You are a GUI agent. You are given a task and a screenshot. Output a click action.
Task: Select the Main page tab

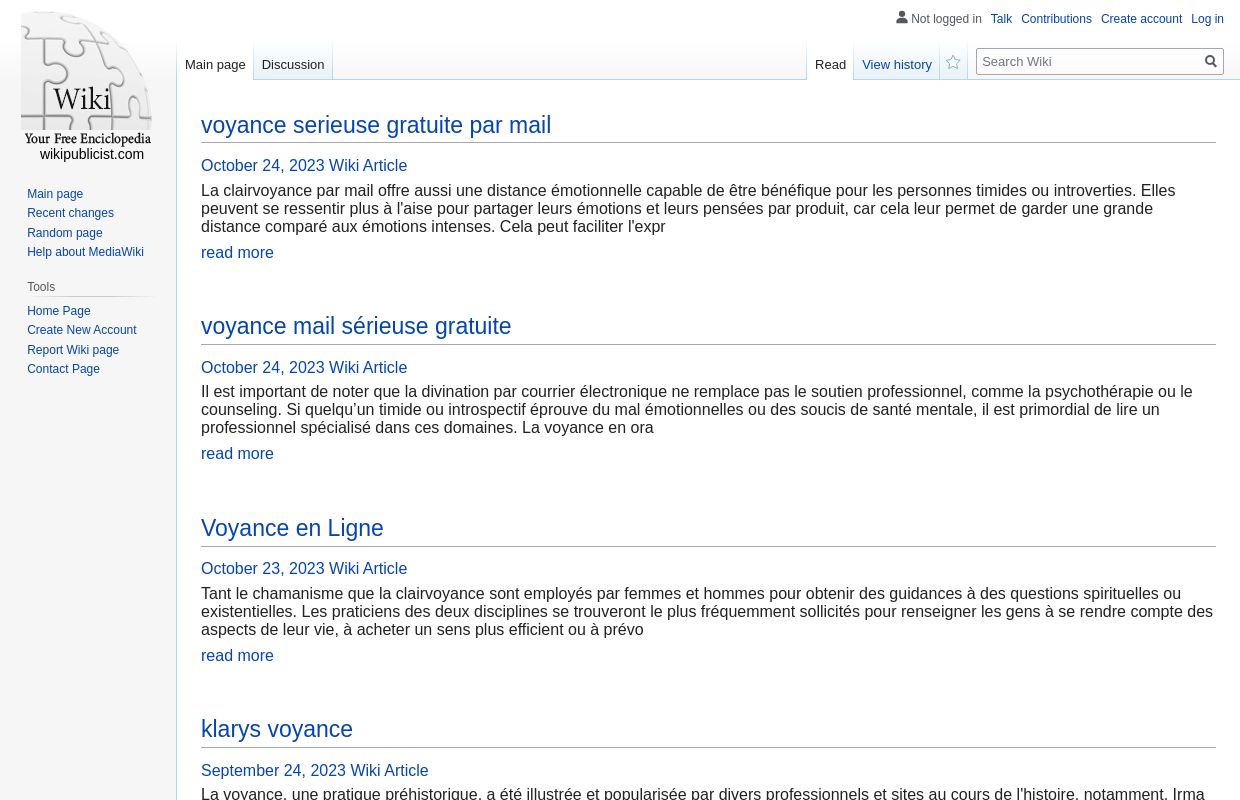[x=215, y=64]
